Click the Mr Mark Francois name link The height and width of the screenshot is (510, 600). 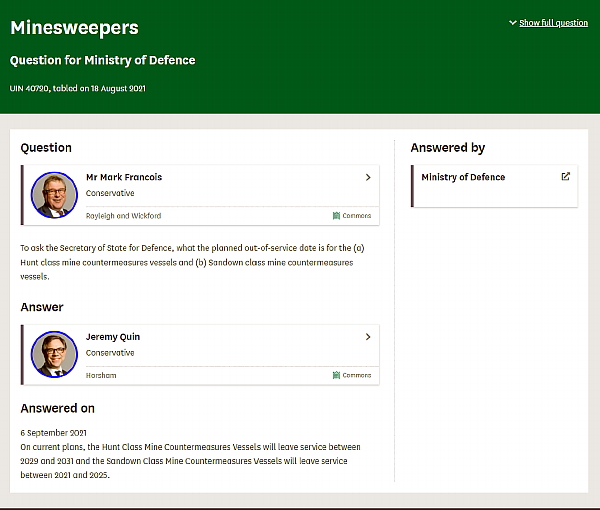[124, 177]
